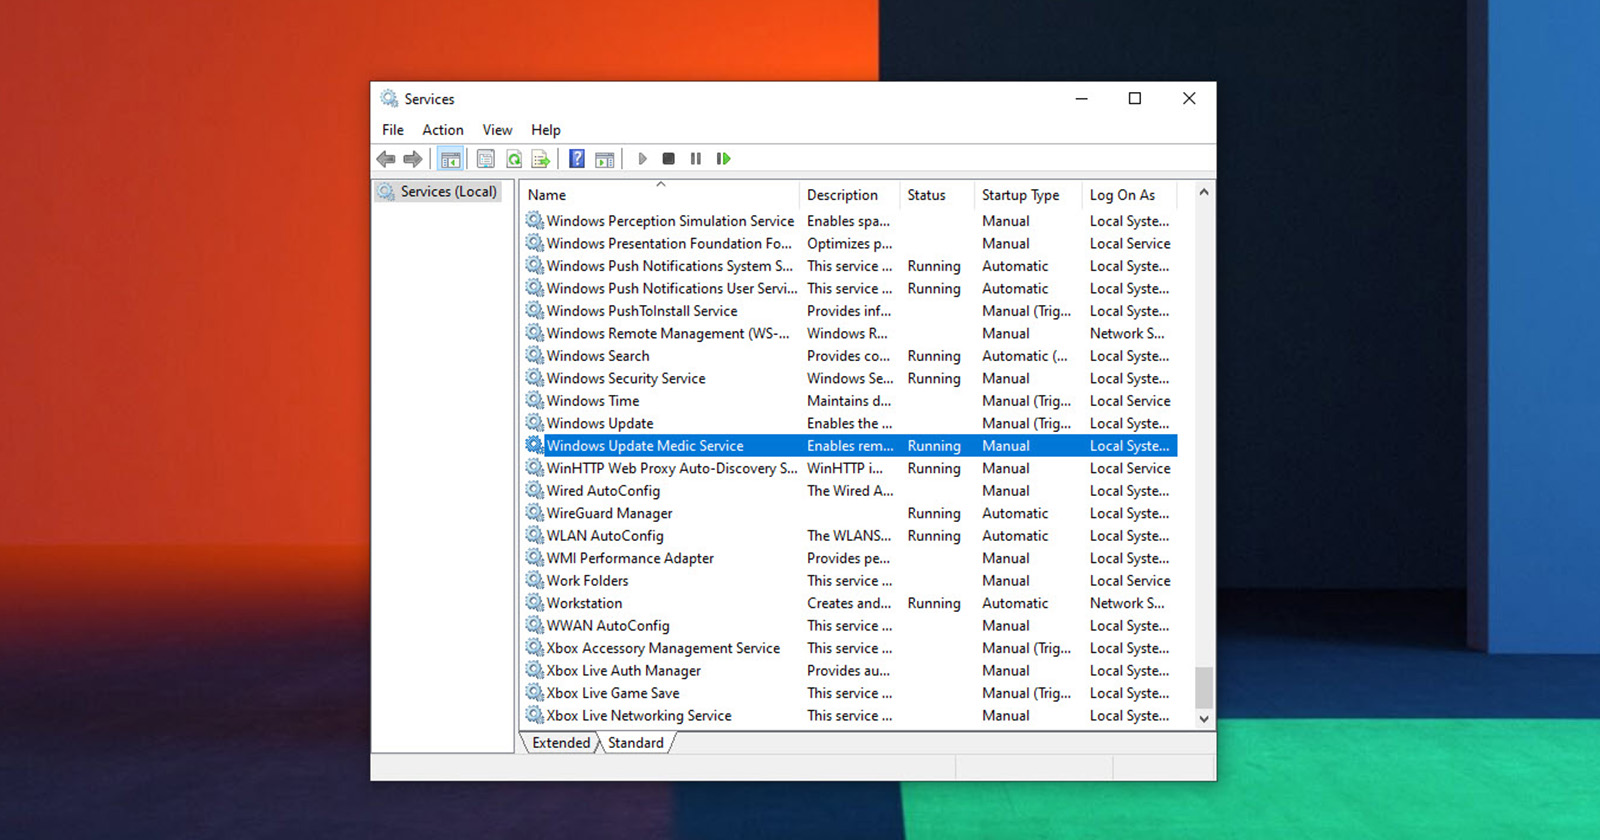Click the vertical scrollbar thumb in services list
Viewport: 1600px width, 840px height.
tap(1204, 687)
